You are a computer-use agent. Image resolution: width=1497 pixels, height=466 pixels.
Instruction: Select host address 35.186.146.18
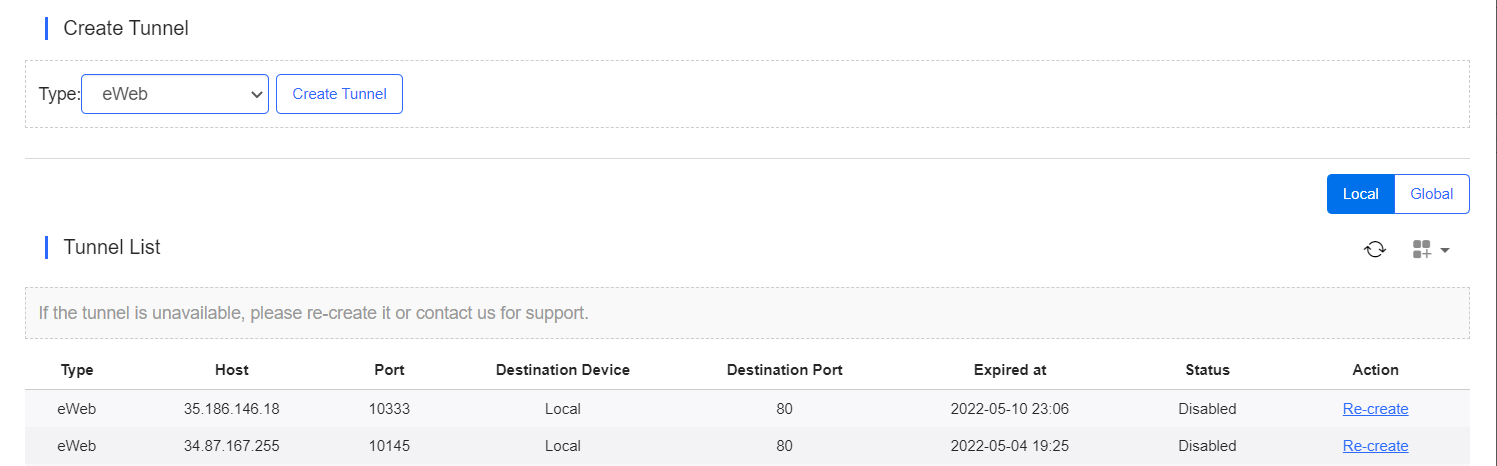tap(232, 409)
